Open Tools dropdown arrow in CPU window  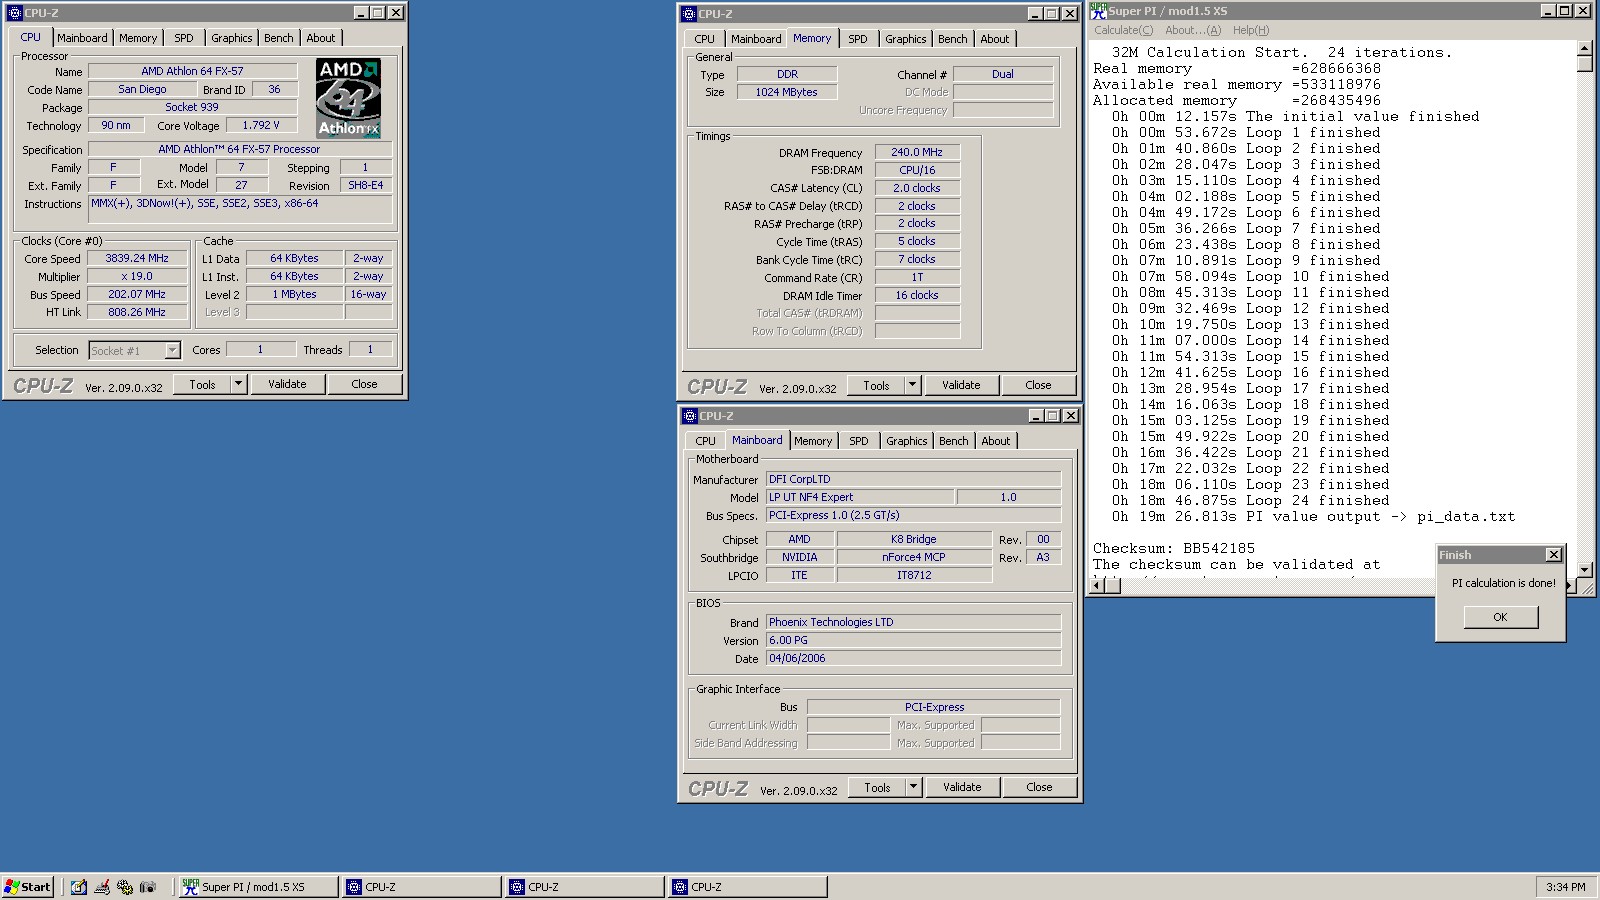(238, 384)
